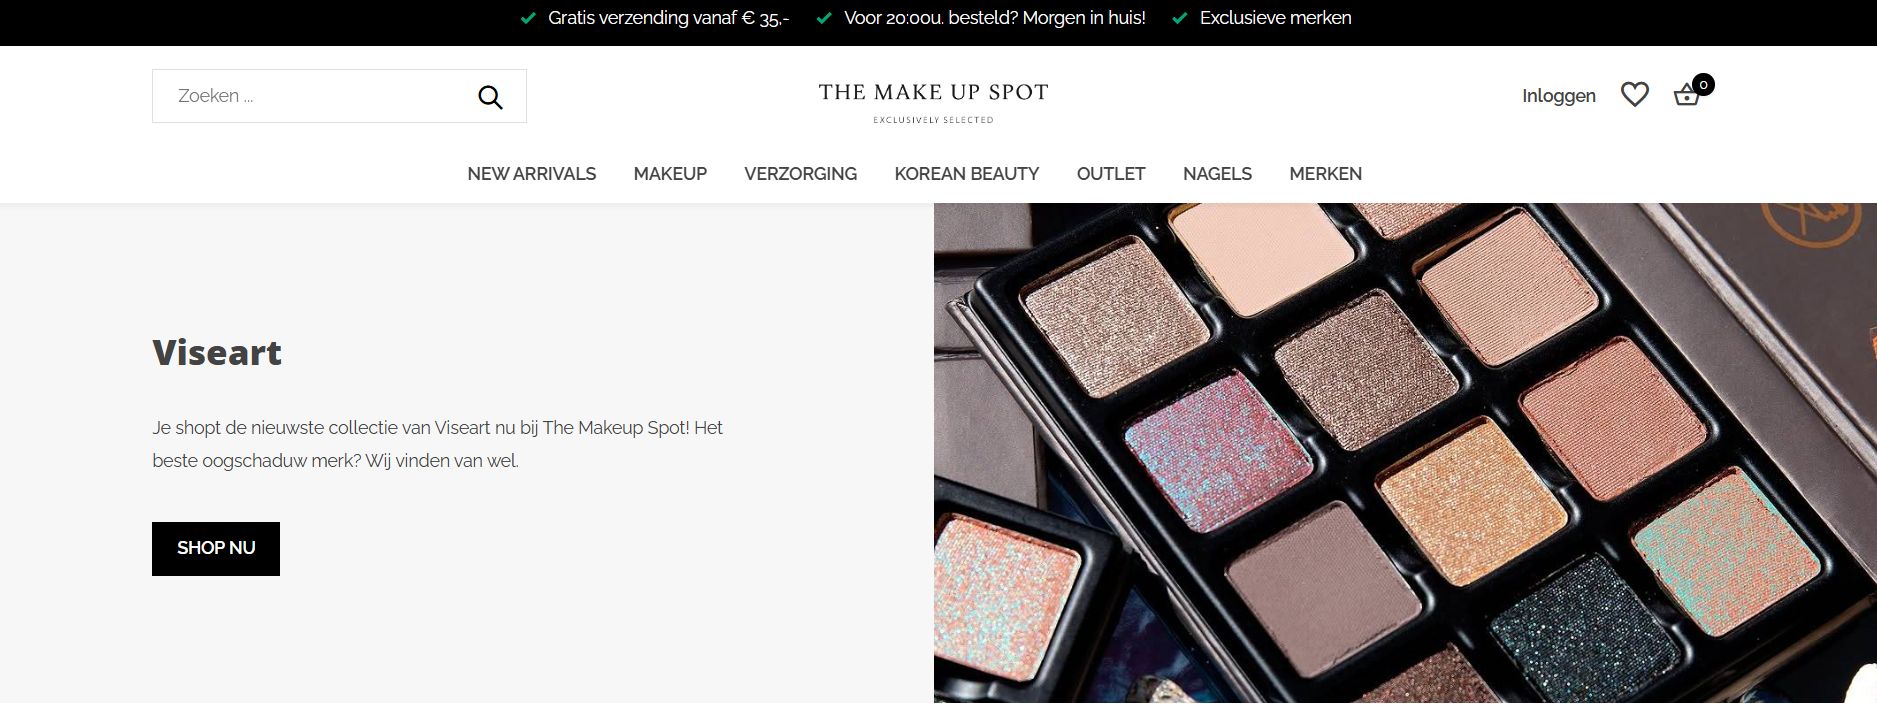Open the New Arrivals menu
The image size is (1877, 717).
point(531,174)
